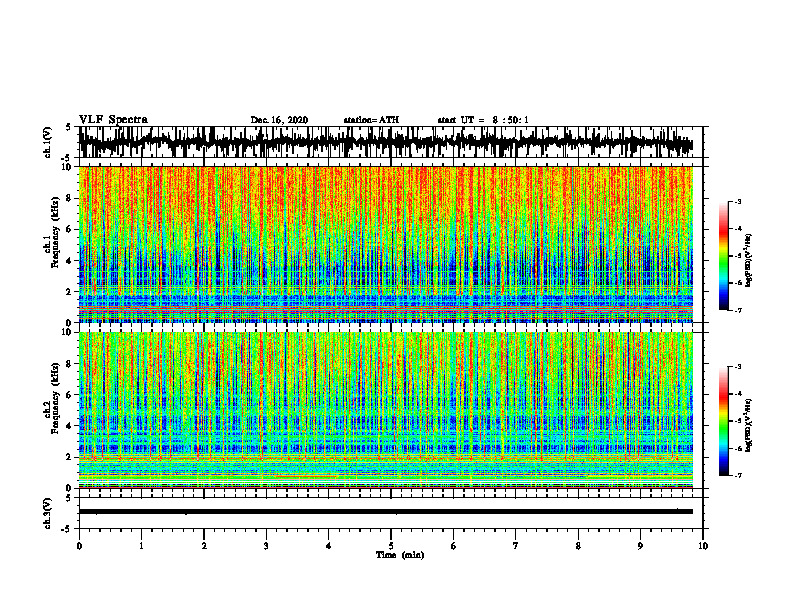Click inside the ch.2 frequency spectrogram
This screenshot has height=612, width=792.
pos(386,410)
